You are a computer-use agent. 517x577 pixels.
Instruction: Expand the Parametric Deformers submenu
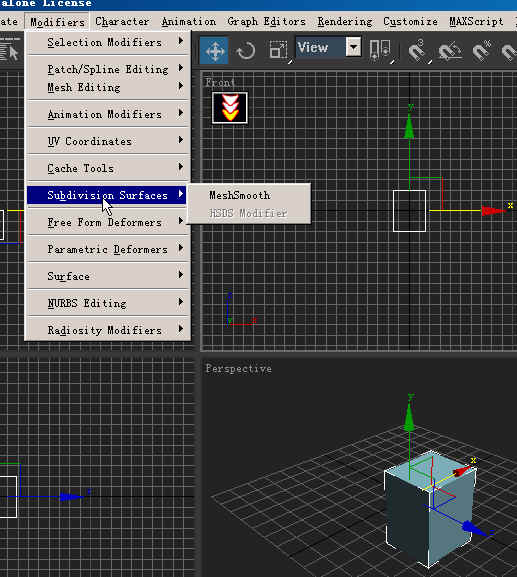point(108,249)
